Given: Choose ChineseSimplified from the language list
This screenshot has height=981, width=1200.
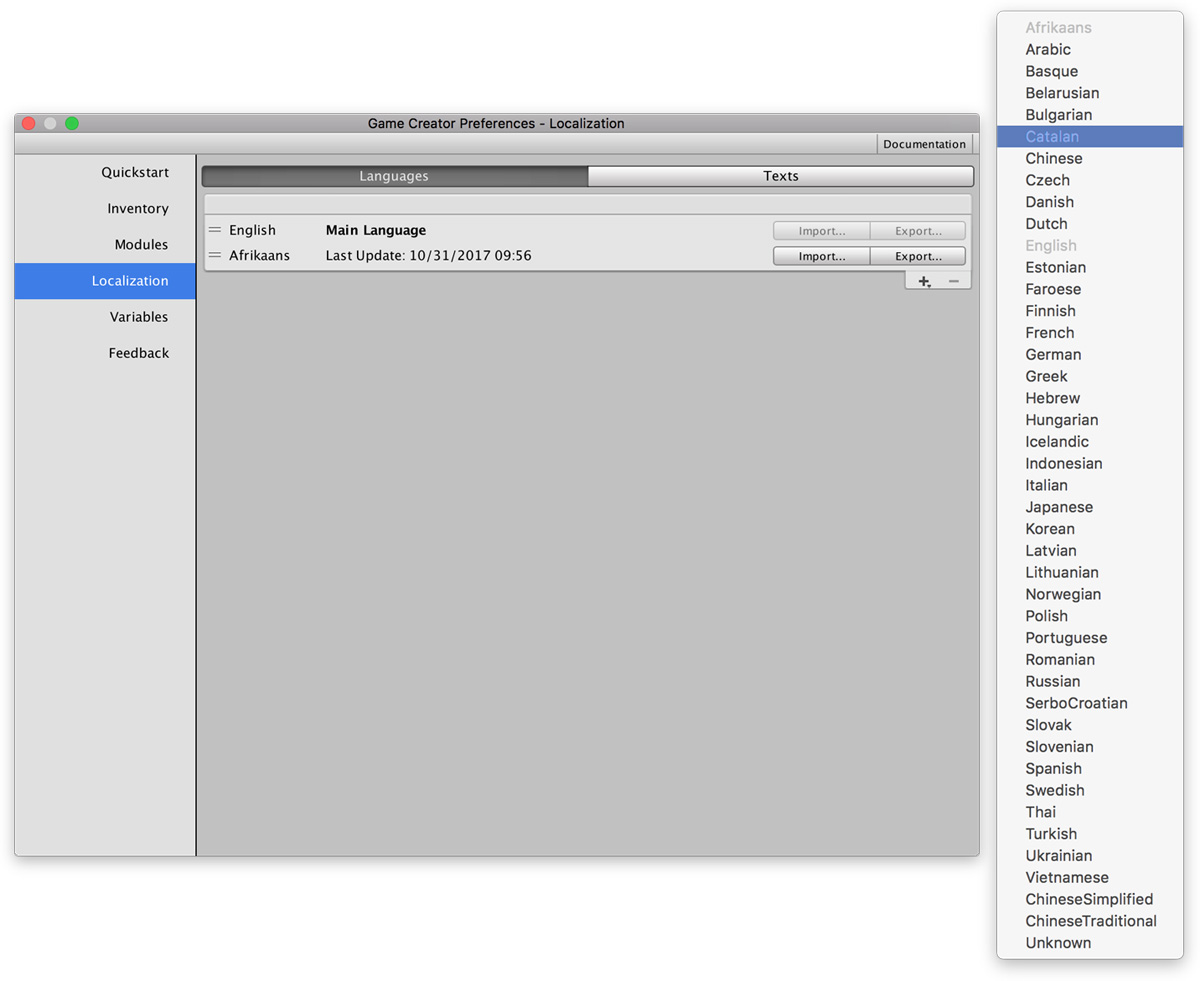Looking at the screenshot, I should pos(1090,900).
